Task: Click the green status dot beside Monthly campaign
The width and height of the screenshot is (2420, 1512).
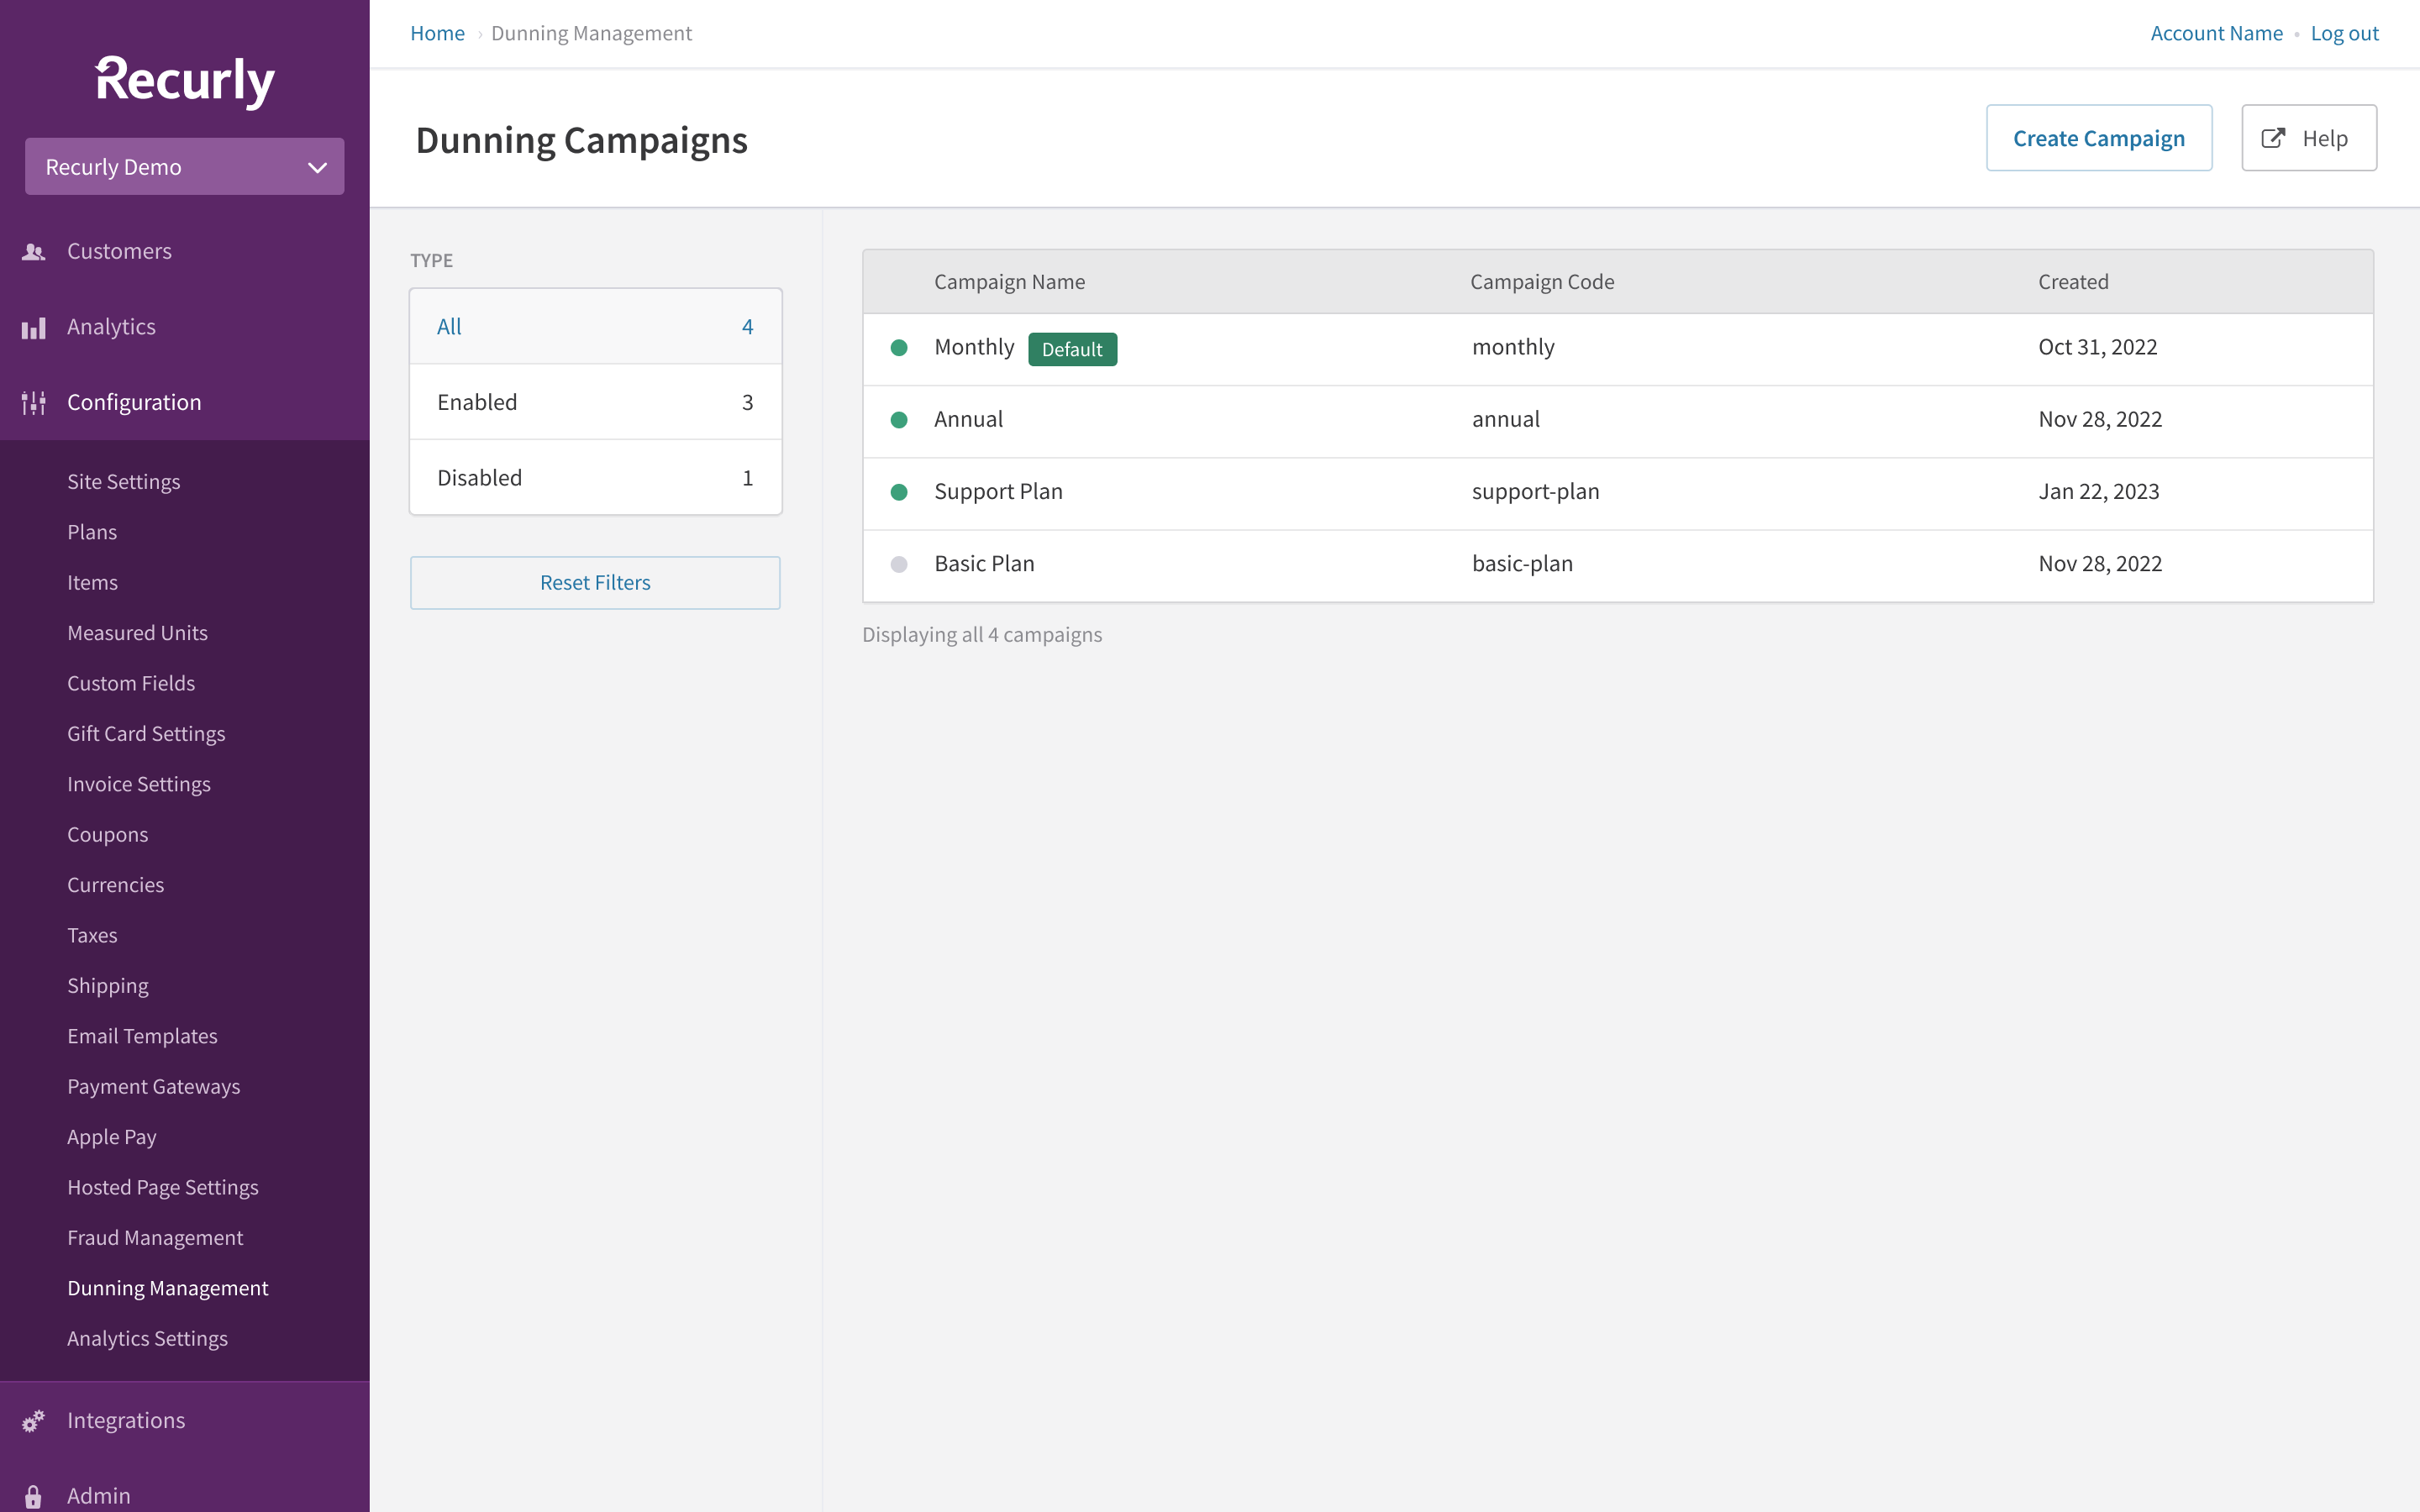Action: tap(899, 347)
